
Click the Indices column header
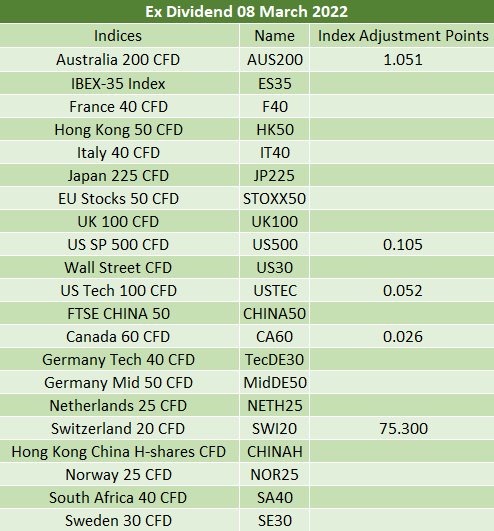pyautogui.click(x=118, y=36)
